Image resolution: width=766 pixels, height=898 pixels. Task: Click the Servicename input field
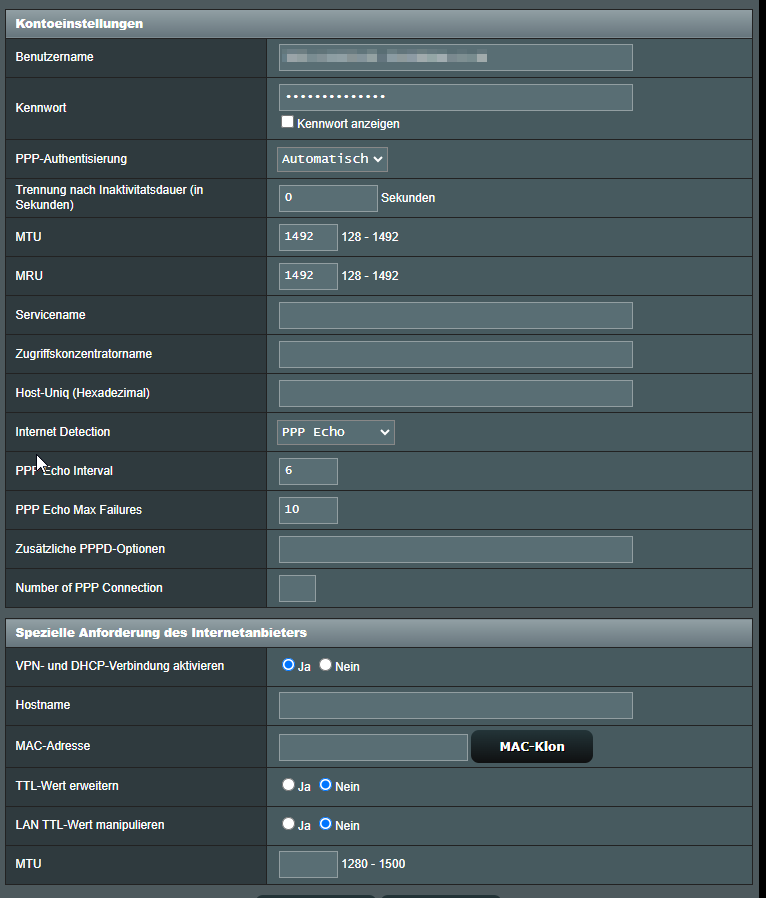click(x=456, y=315)
